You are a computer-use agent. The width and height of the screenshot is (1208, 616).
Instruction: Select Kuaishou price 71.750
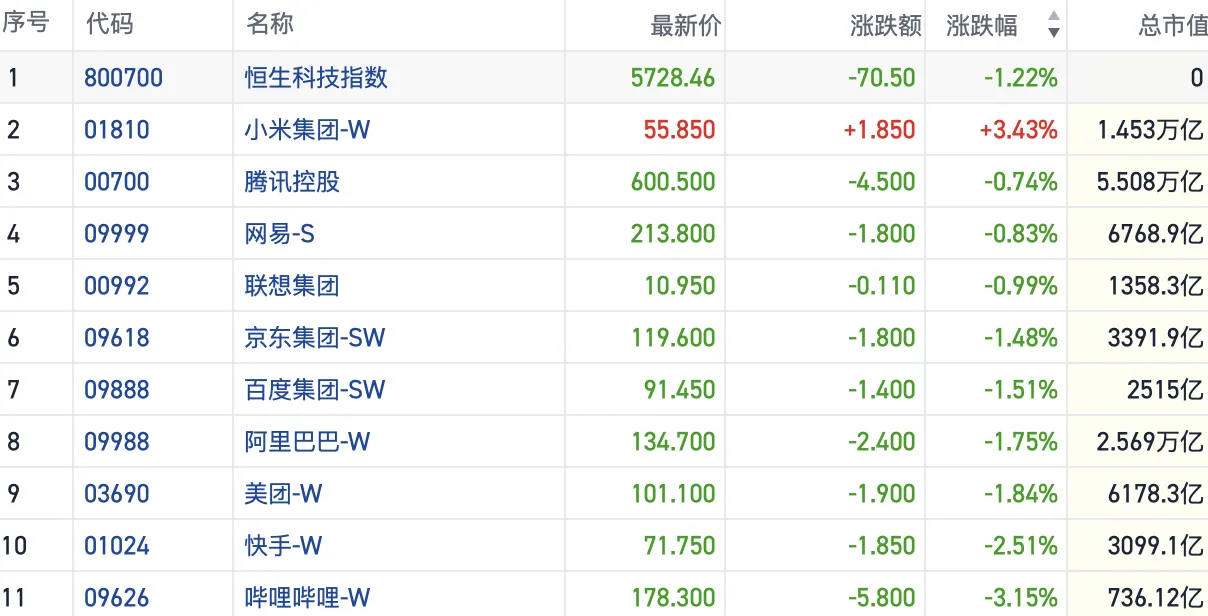[680, 546]
